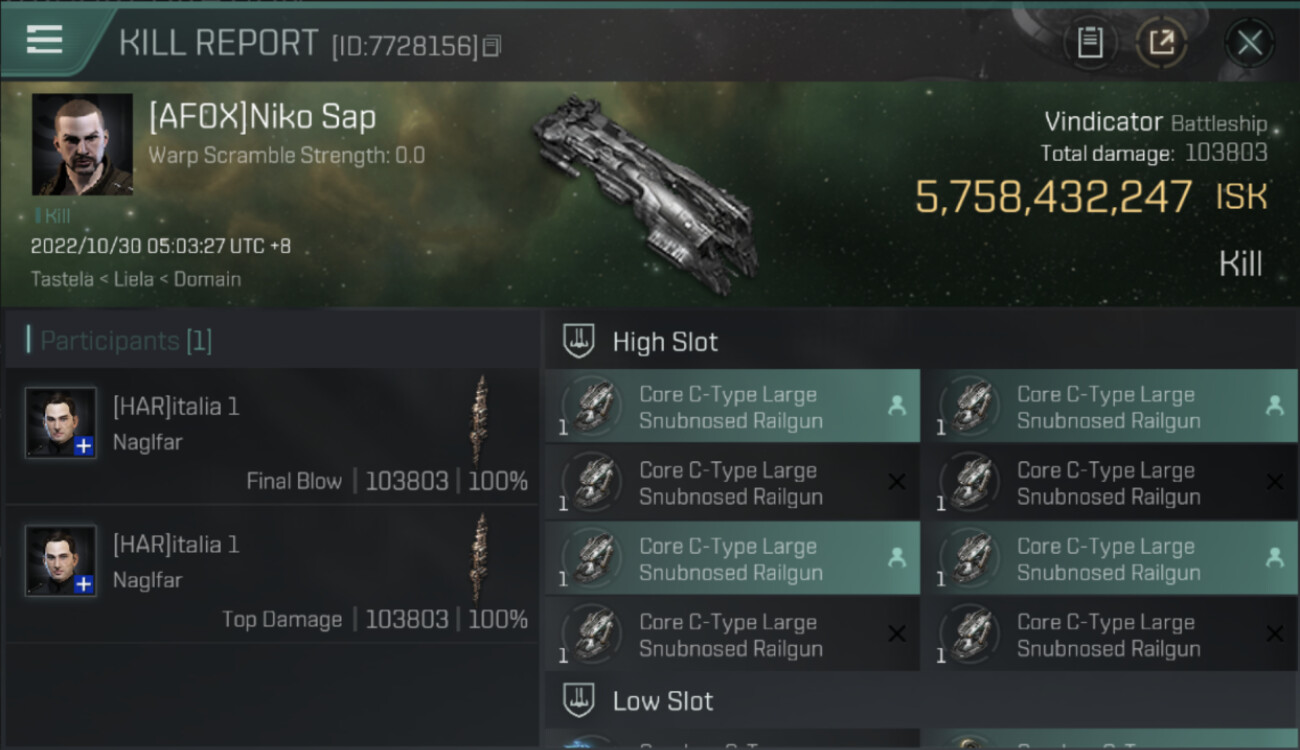
Task: View Niko Sap's pilot portrait
Action: [x=82, y=144]
